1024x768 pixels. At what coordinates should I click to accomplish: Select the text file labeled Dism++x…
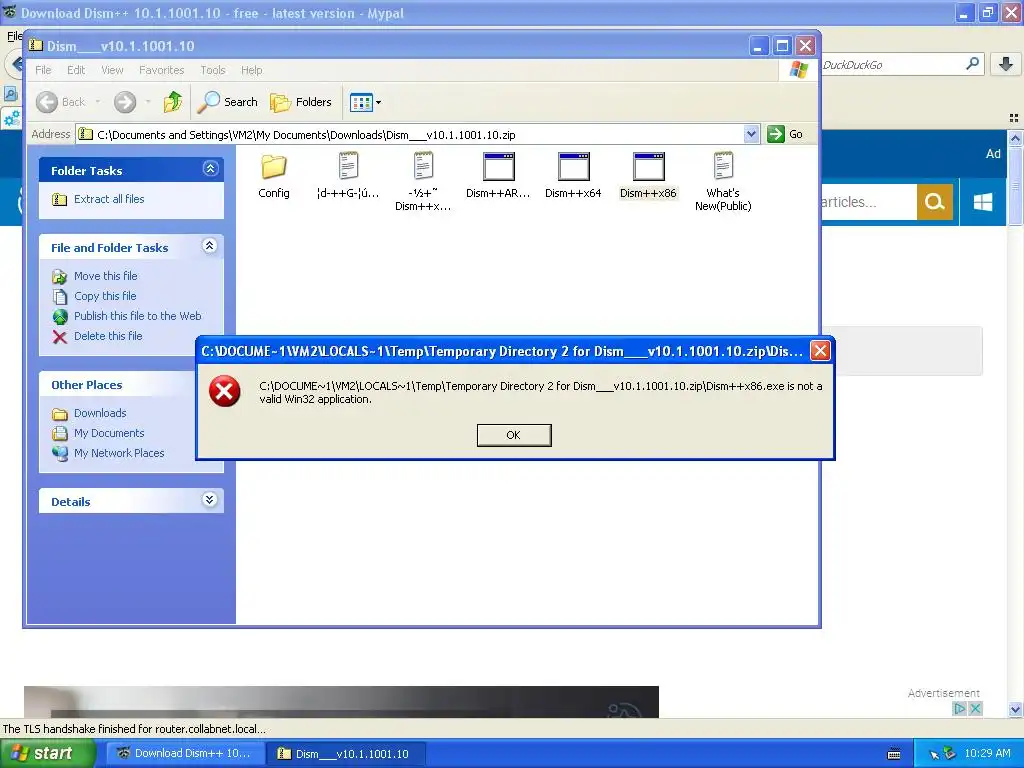423,182
